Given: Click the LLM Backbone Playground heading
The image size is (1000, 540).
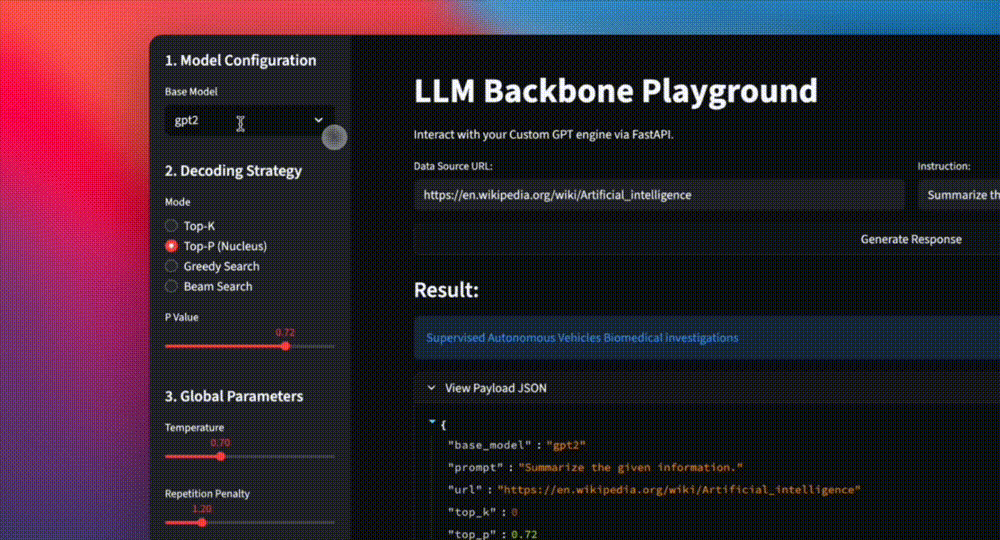Looking at the screenshot, I should tap(615, 91).
